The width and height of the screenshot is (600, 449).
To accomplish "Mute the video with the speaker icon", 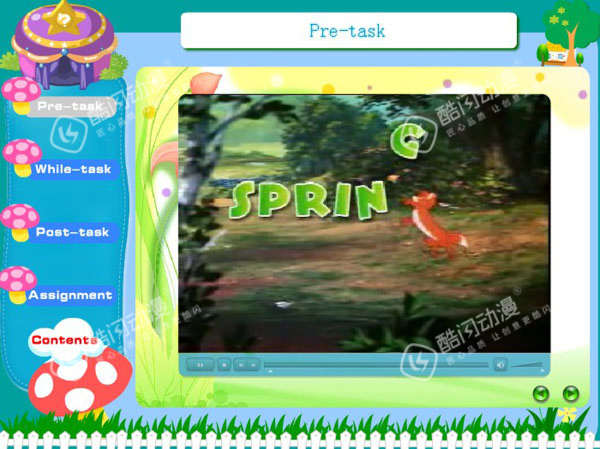I will (x=500, y=365).
